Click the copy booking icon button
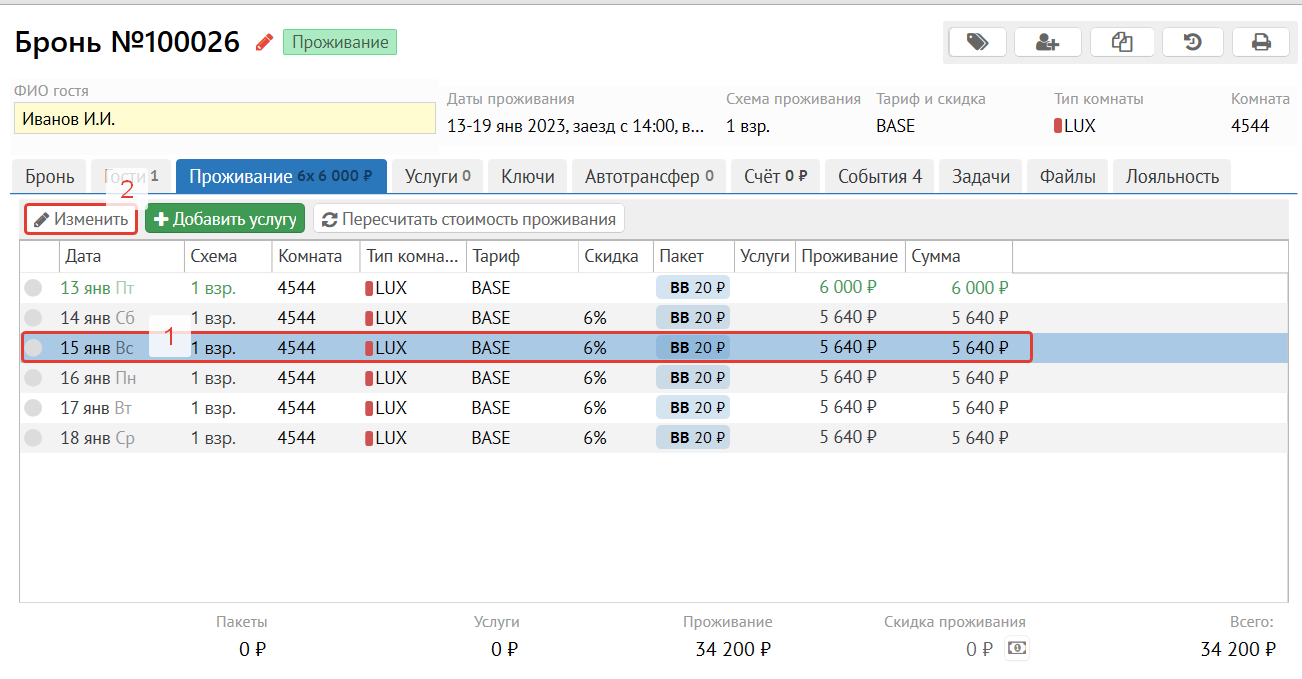This screenshot has height=679, width=1302. tap(1120, 42)
